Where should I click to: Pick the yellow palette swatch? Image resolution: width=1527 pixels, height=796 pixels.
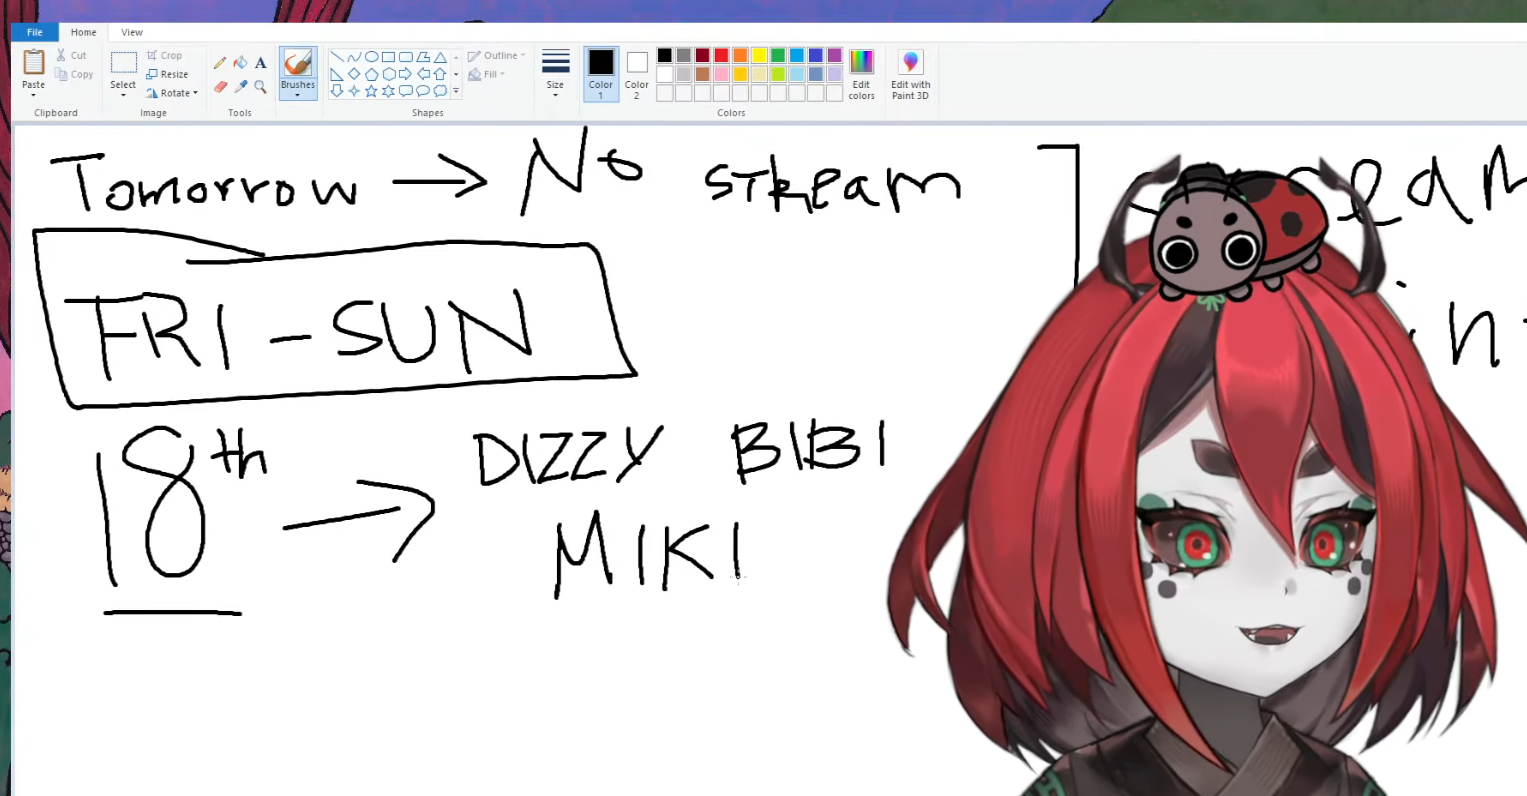[x=759, y=56]
